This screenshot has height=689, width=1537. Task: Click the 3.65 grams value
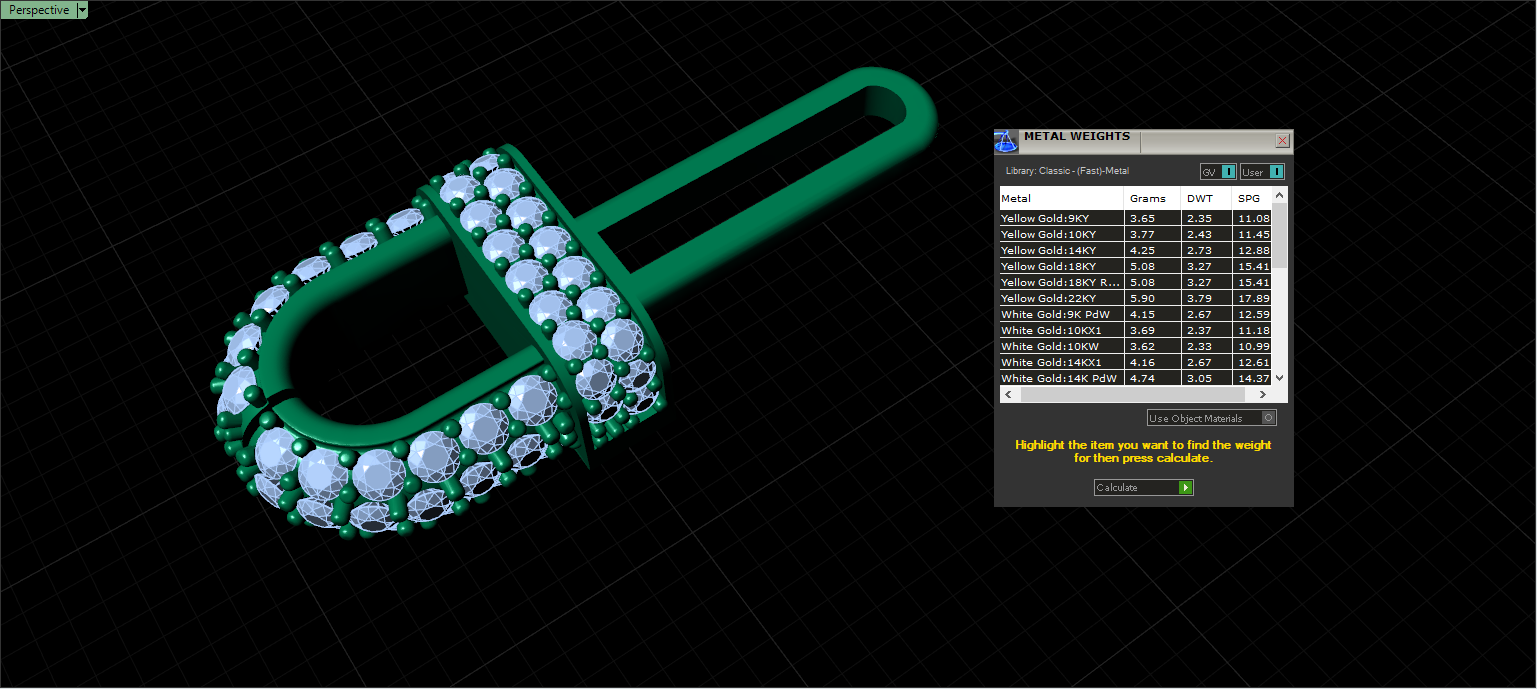click(1142, 218)
